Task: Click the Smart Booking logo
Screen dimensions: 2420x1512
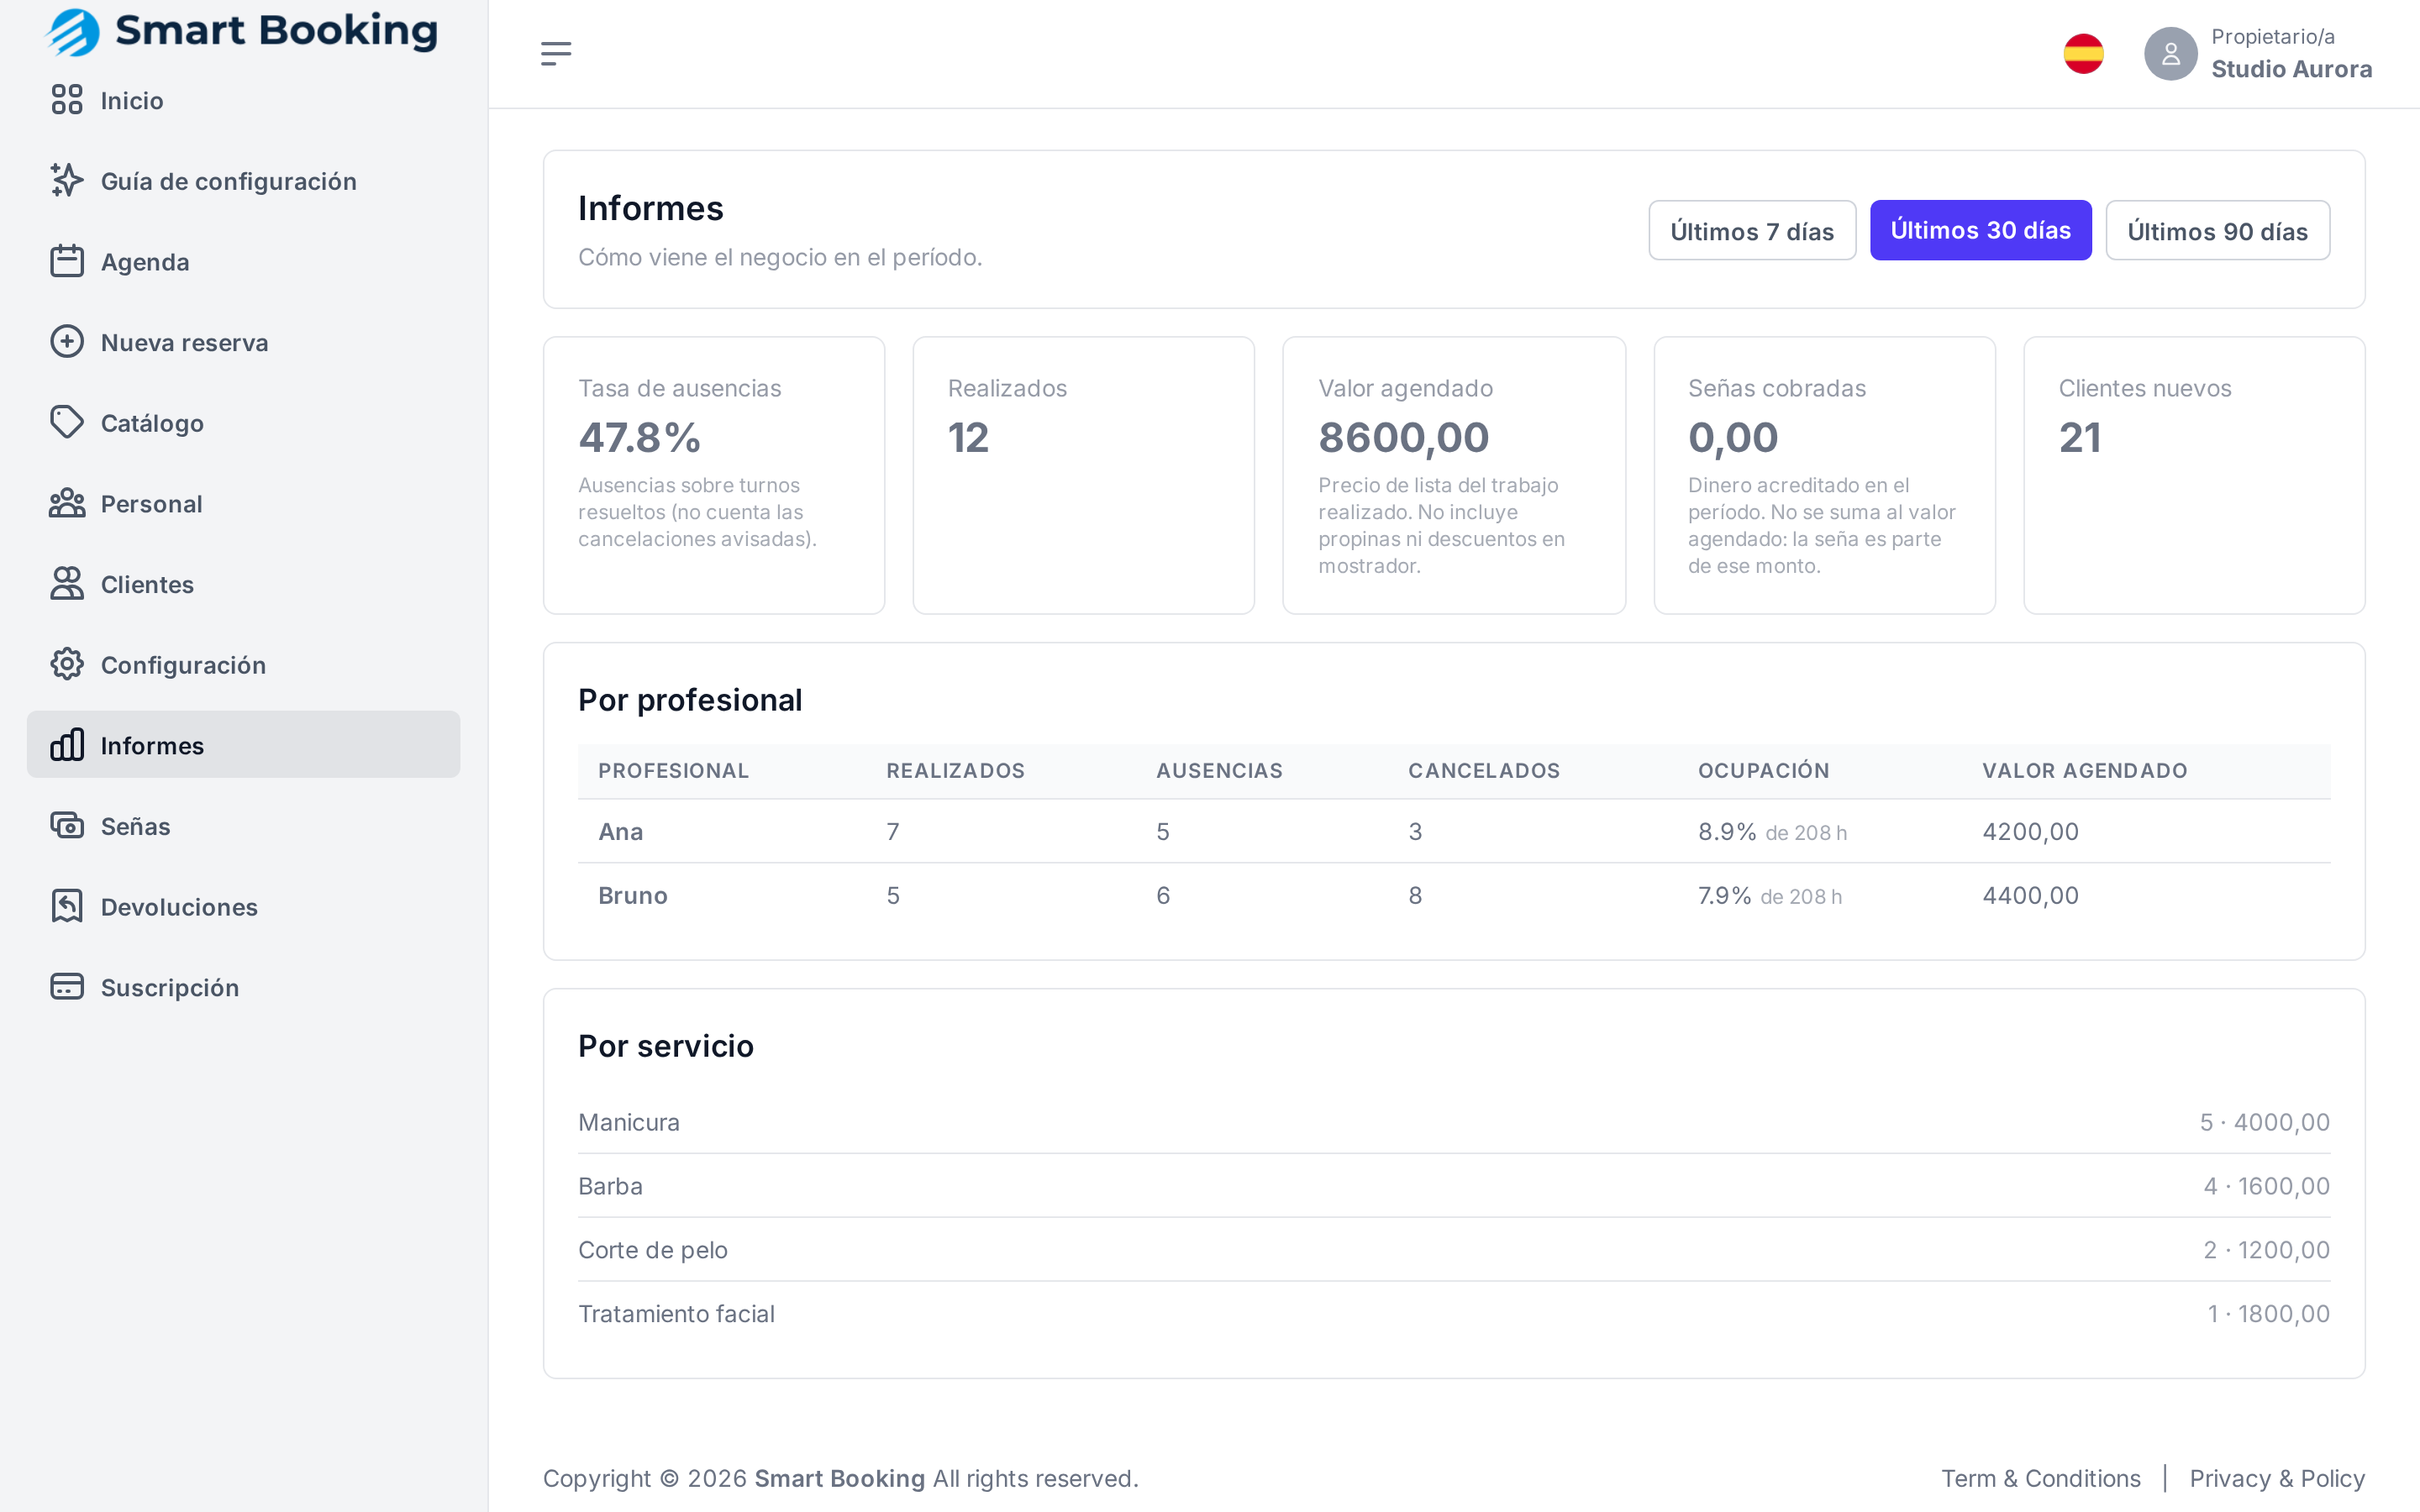Action: (242, 31)
